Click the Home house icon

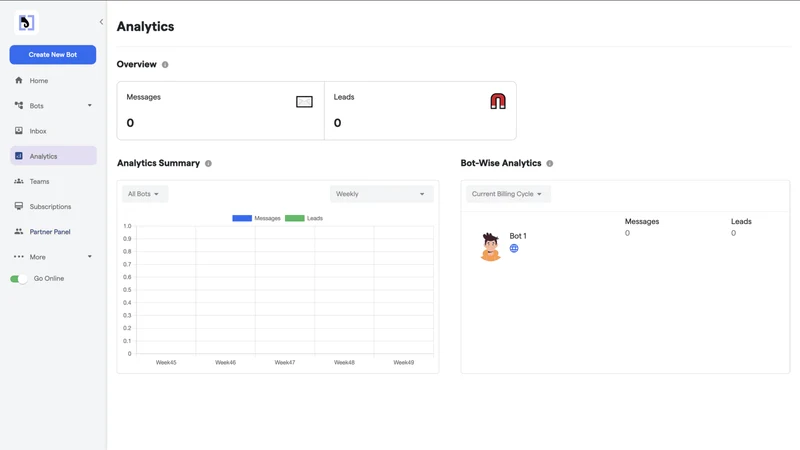pos(19,80)
